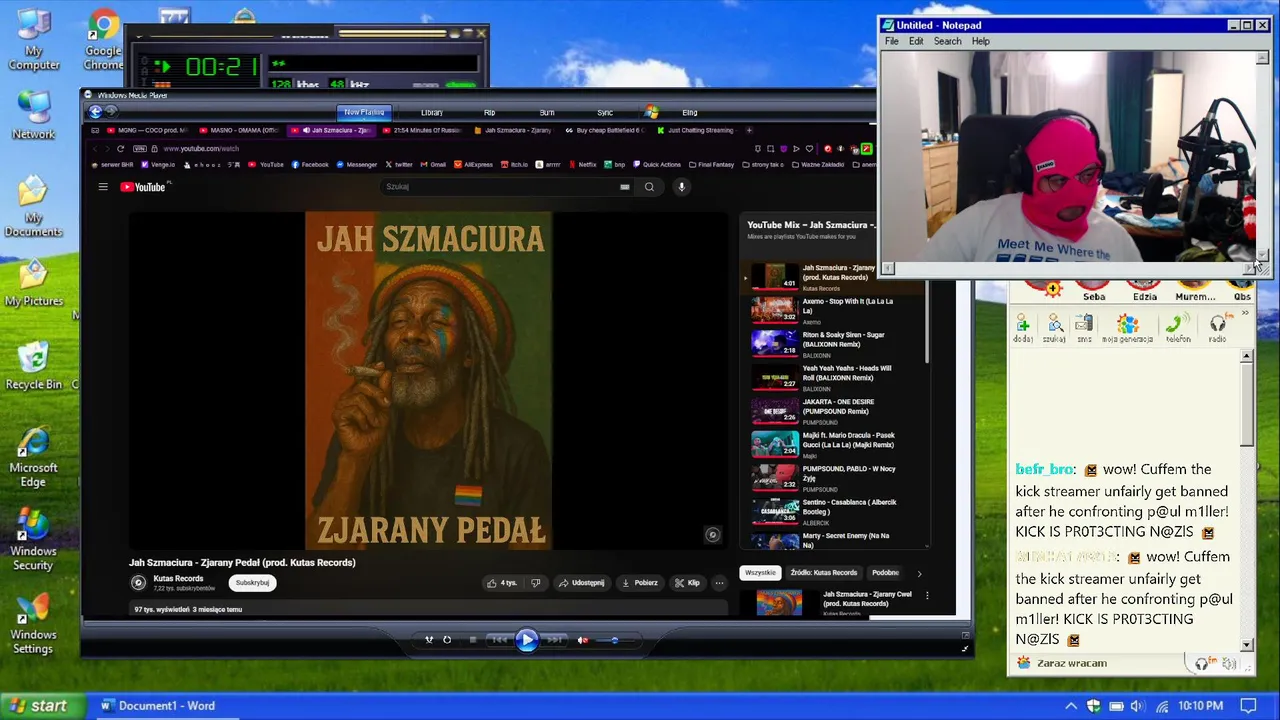Open the Rip tab
This screenshot has height=720, width=1280.
click(489, 113)
